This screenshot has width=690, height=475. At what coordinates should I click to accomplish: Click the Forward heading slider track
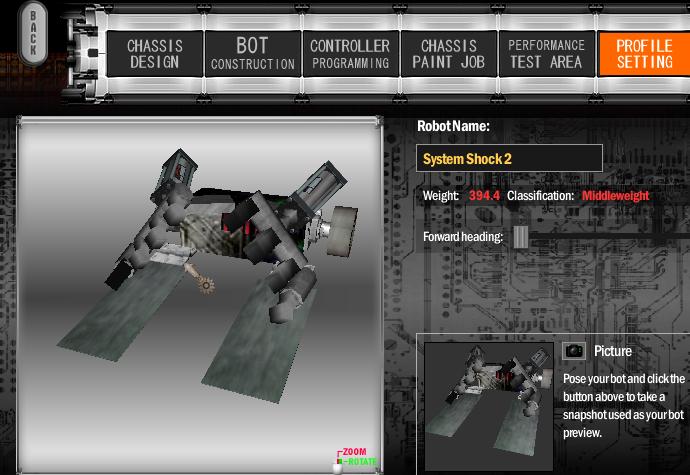coord(609,236)
